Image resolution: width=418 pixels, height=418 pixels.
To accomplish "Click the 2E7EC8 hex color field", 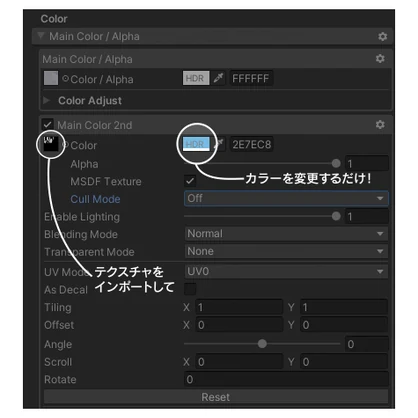I will tap(251, 144).
